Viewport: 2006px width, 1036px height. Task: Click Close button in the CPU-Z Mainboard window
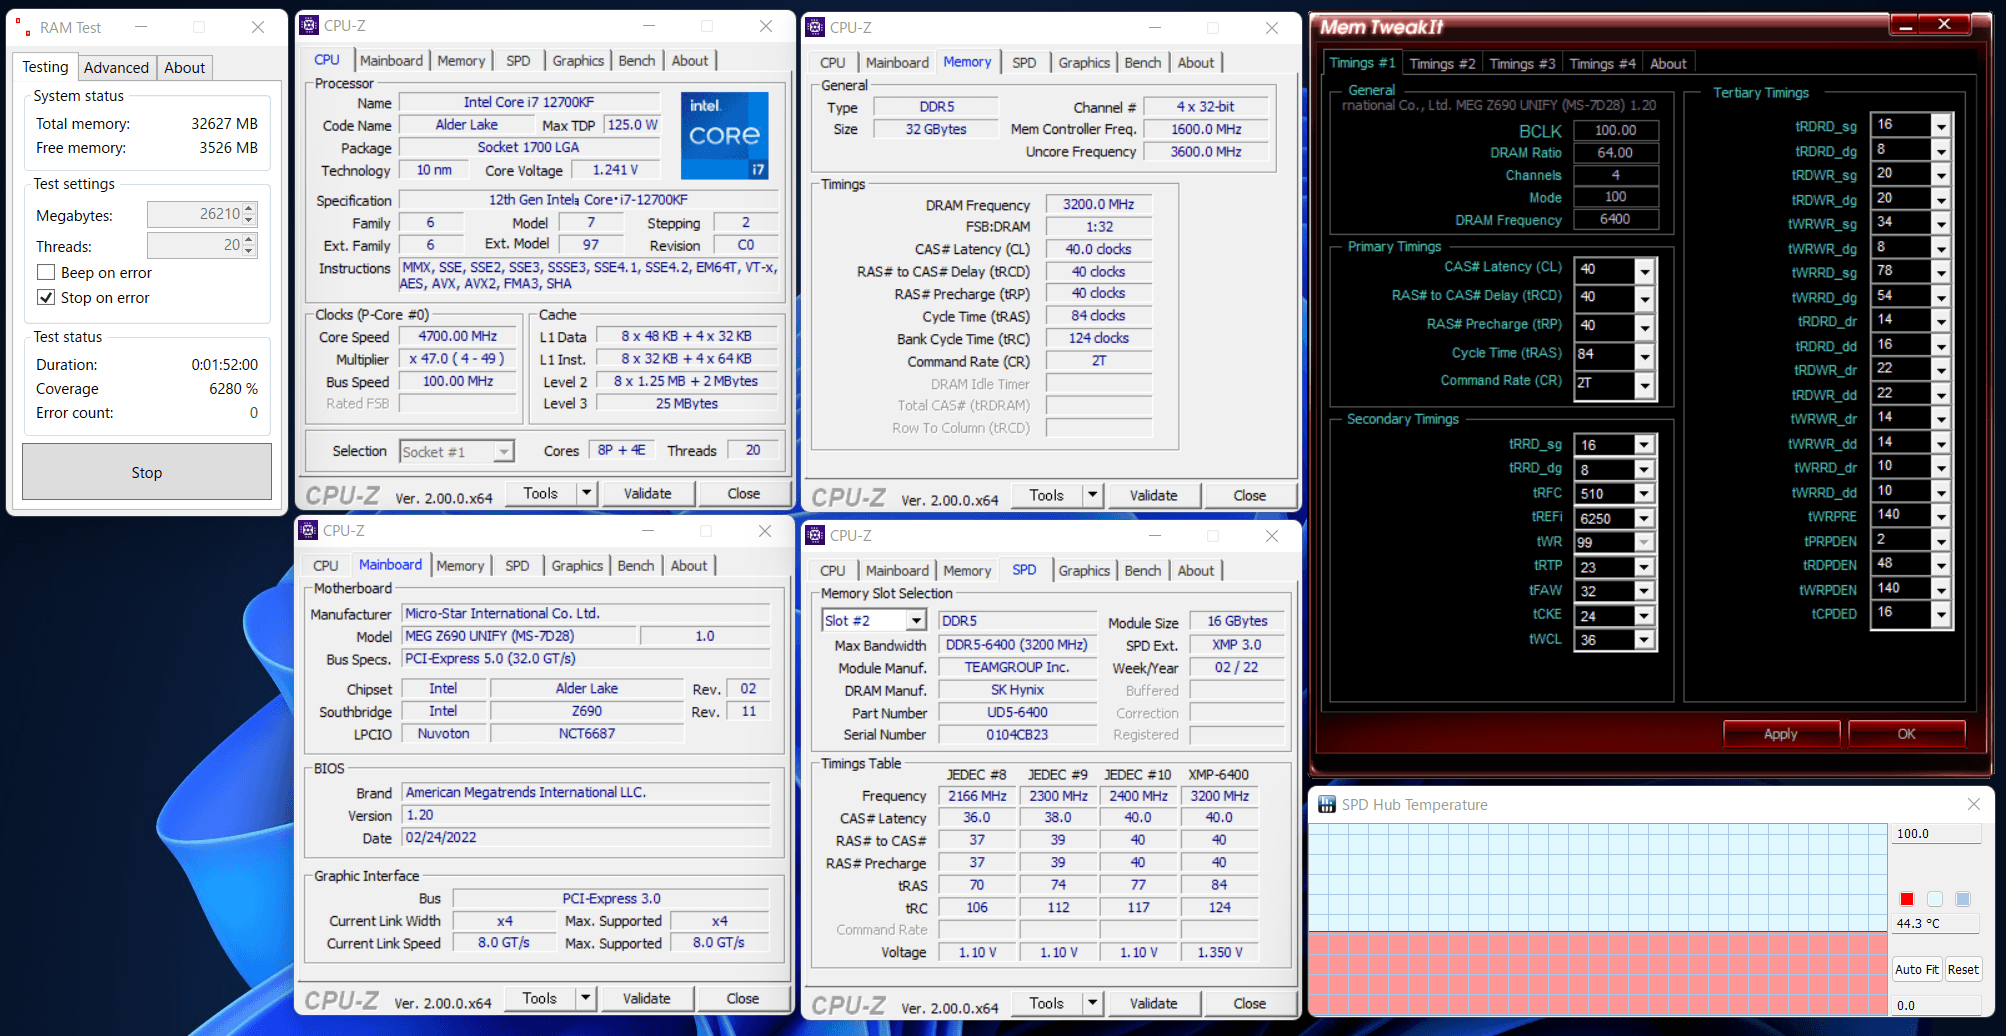(x=743, y=998)
